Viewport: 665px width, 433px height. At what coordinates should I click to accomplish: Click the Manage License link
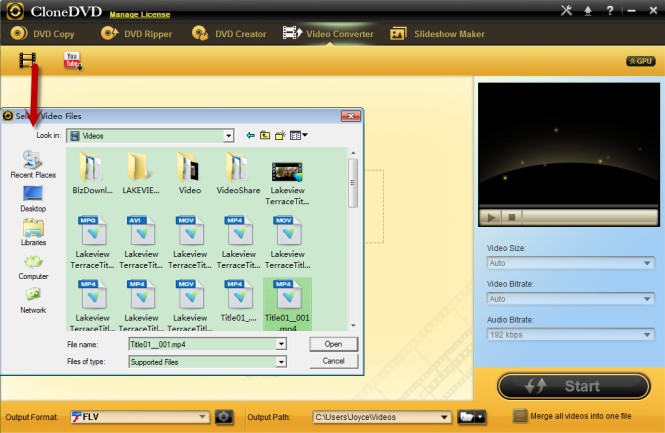click(140, 14)
